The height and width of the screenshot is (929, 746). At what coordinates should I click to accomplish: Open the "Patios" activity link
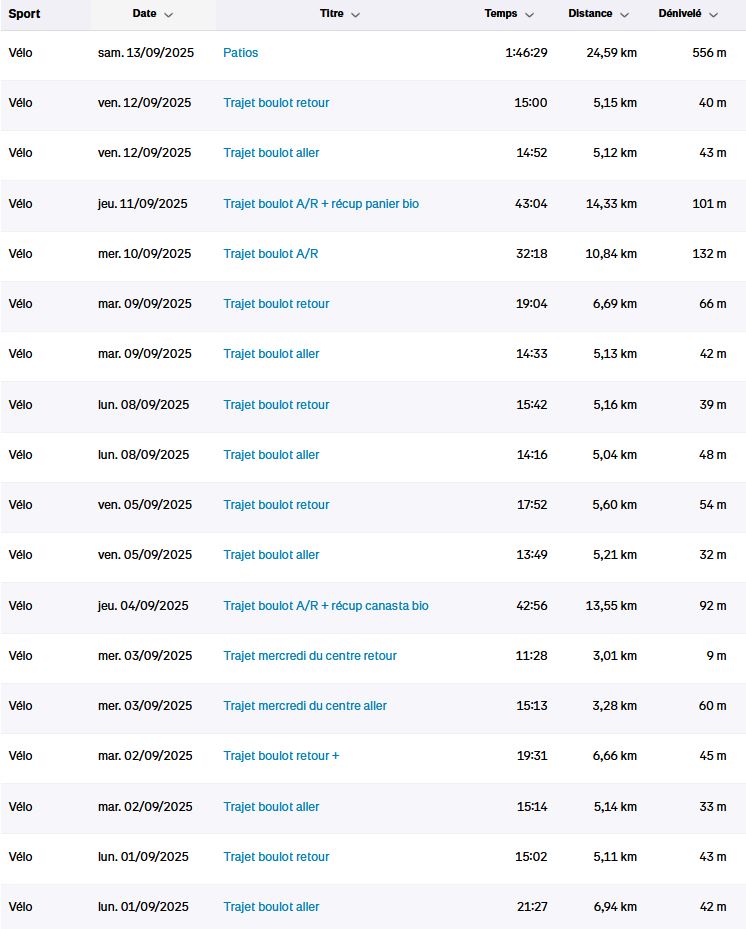pyautogui.click(x=240, y=53)
